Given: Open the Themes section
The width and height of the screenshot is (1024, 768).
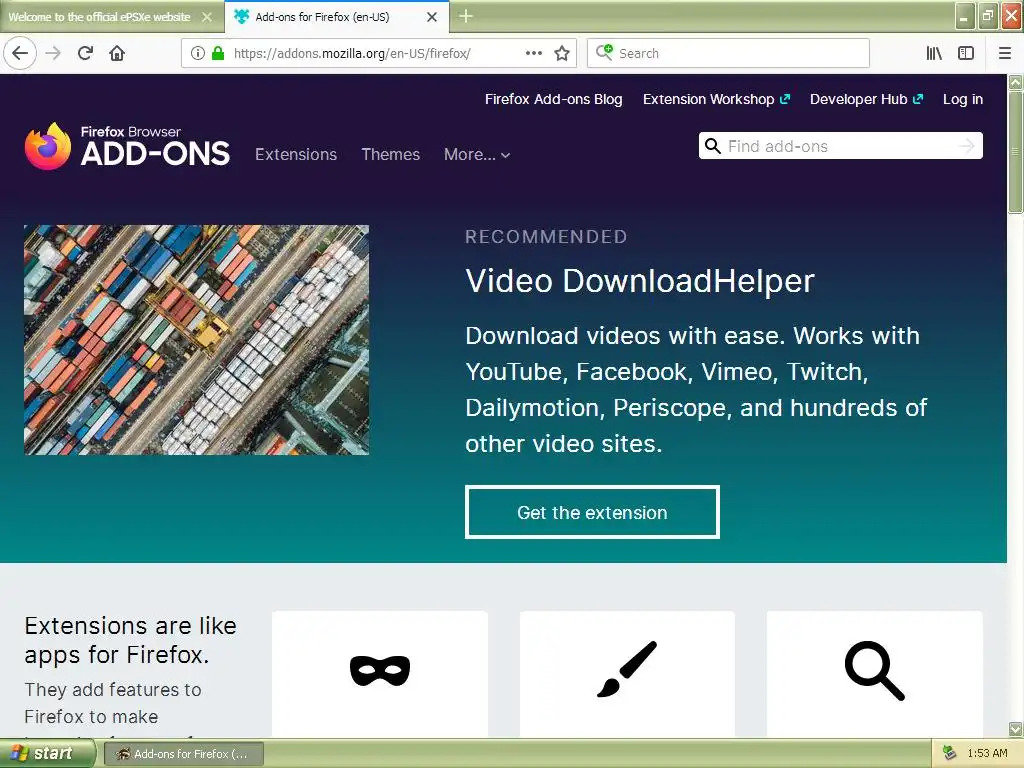Looking at the screenshot, I should tap(391, 154).
